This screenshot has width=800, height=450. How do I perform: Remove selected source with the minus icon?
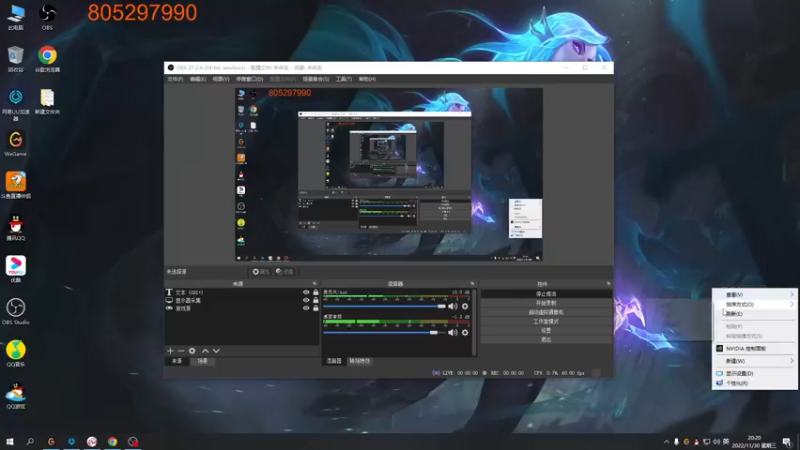(181, 351)
